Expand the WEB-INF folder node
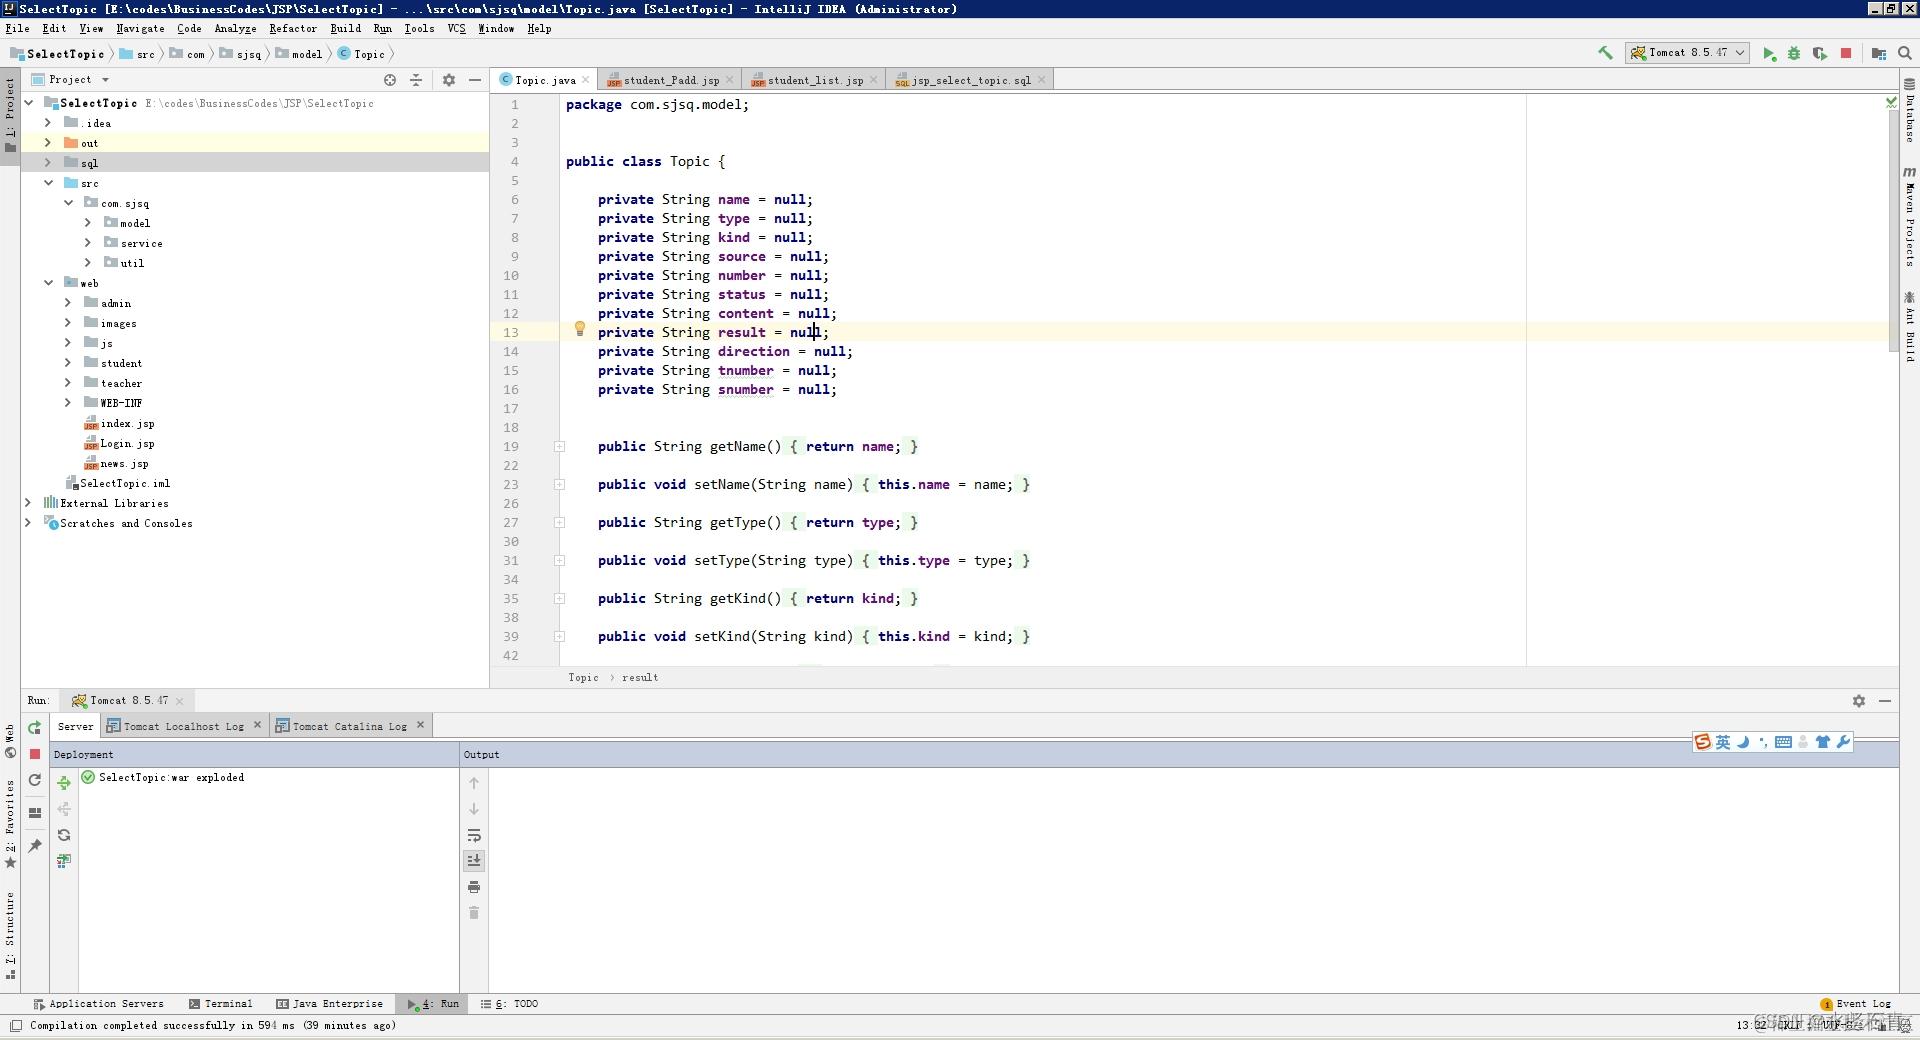The image size is (1920, 1040). click(x=68, y=403)
